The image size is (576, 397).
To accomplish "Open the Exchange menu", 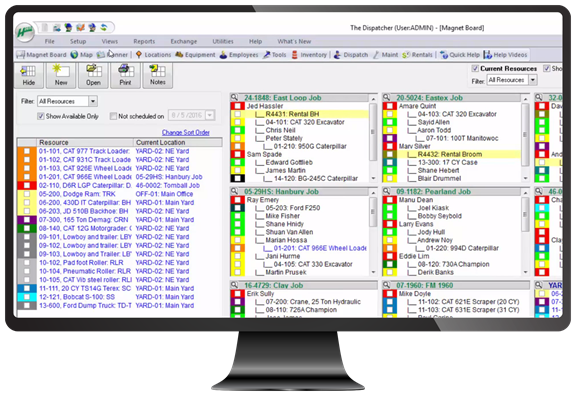I will 184,41.
